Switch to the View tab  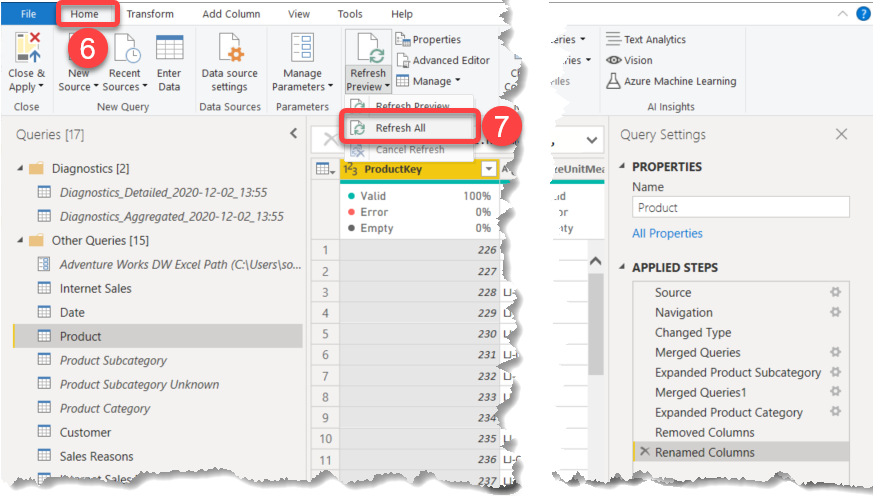pos(299,14)
